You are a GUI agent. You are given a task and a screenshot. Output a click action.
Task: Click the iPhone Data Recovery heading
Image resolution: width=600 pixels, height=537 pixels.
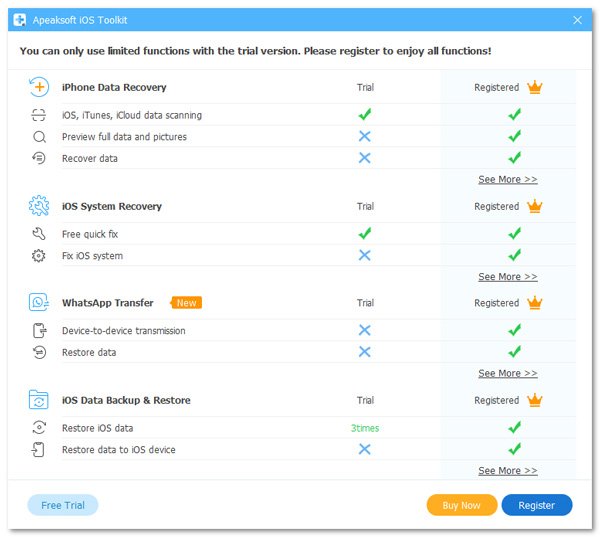(114, 87)
